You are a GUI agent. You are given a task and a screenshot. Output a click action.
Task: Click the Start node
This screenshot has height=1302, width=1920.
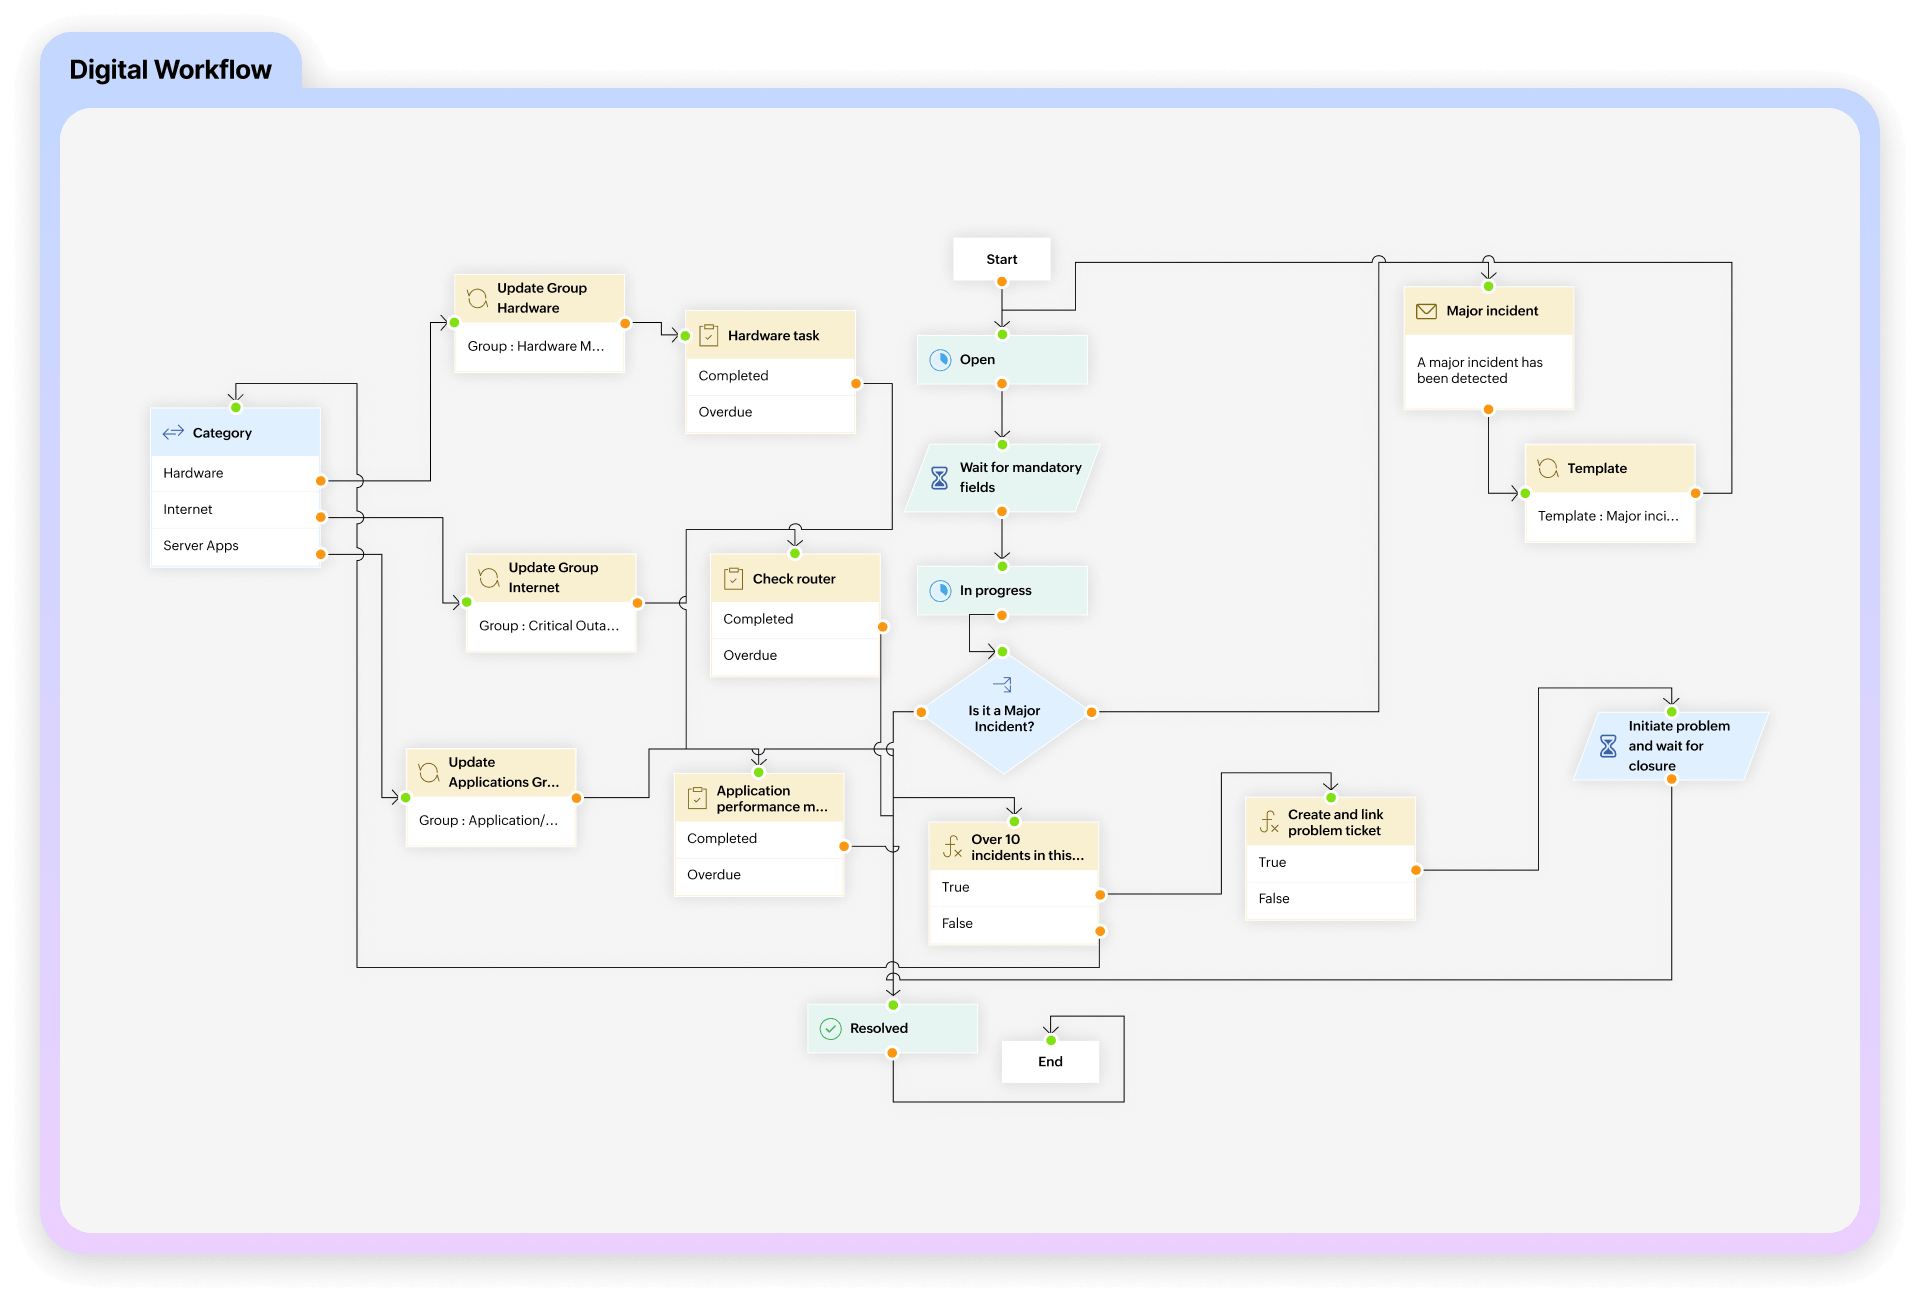(1001, 259)
